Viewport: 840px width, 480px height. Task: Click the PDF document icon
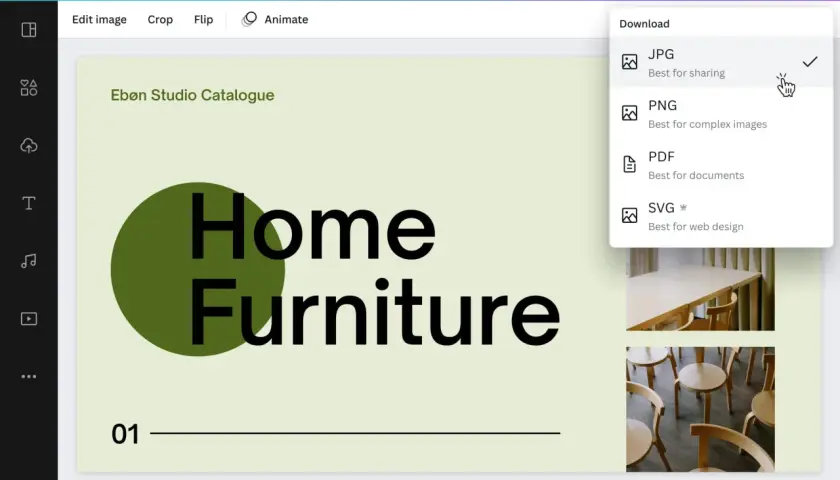[629, 164]
